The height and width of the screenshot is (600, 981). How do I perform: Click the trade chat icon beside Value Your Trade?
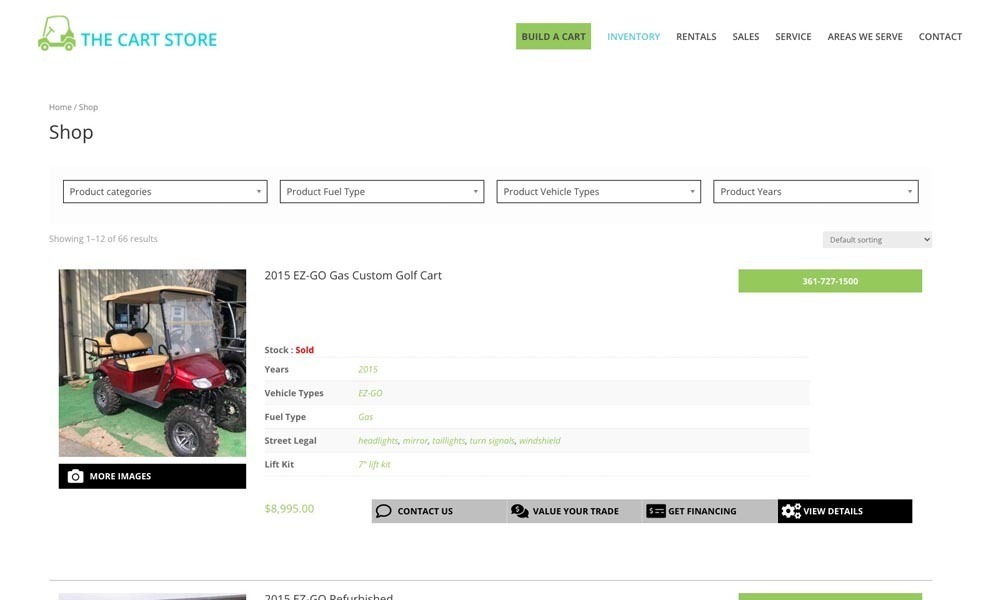519,511
